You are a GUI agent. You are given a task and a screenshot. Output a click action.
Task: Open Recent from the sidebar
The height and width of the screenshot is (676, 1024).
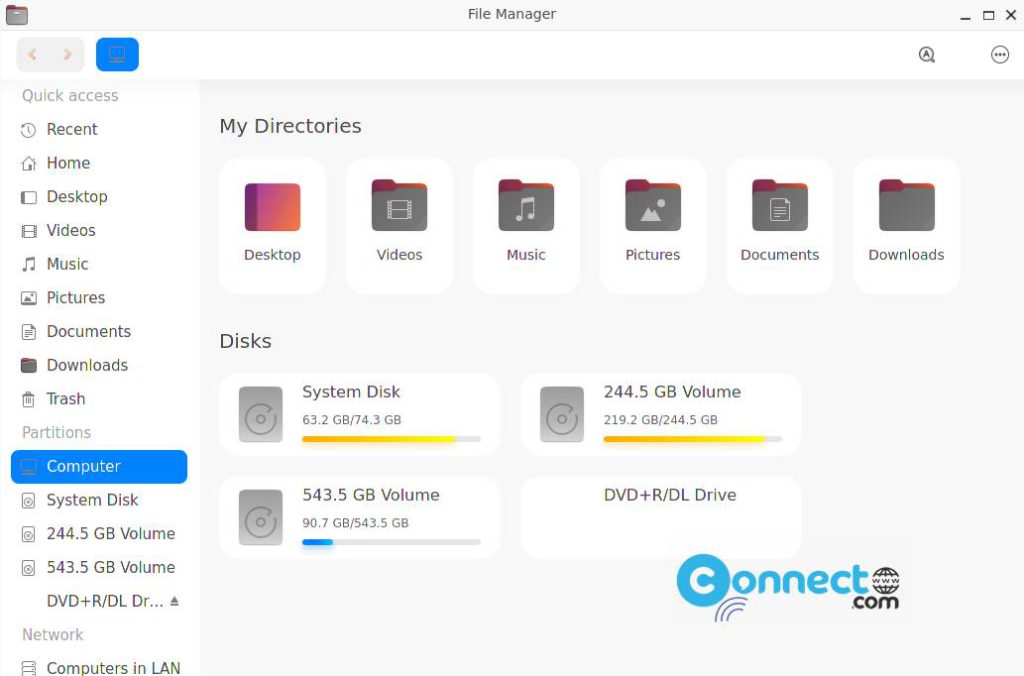point(70,129)
